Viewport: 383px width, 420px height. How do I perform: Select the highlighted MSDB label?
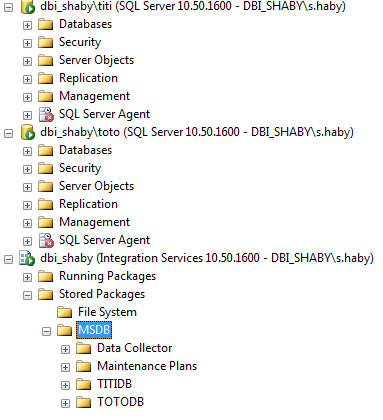point(94,330)
